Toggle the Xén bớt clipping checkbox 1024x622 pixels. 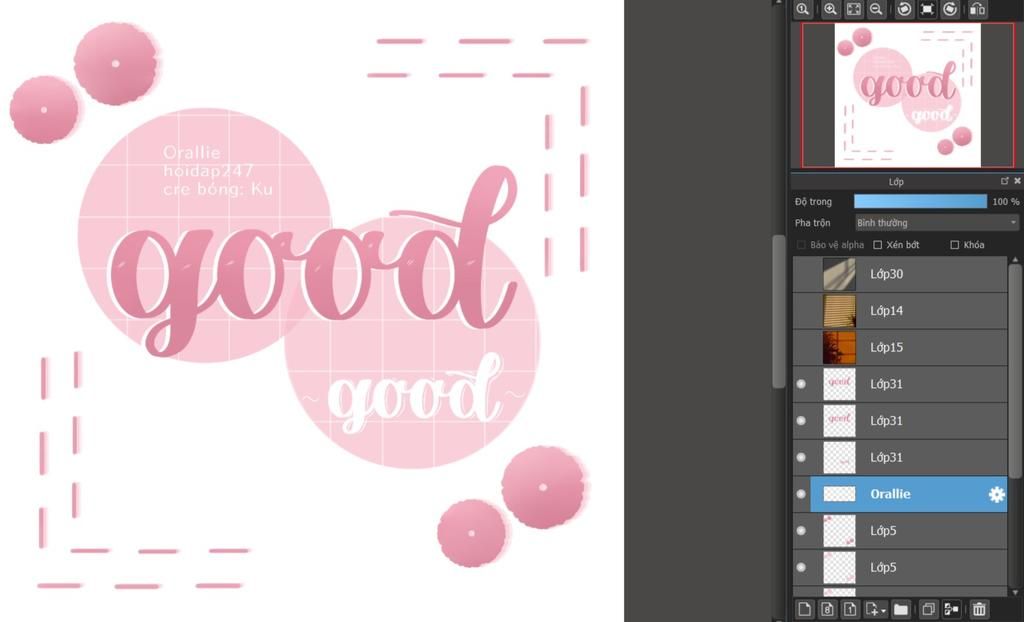coord(878,245)
